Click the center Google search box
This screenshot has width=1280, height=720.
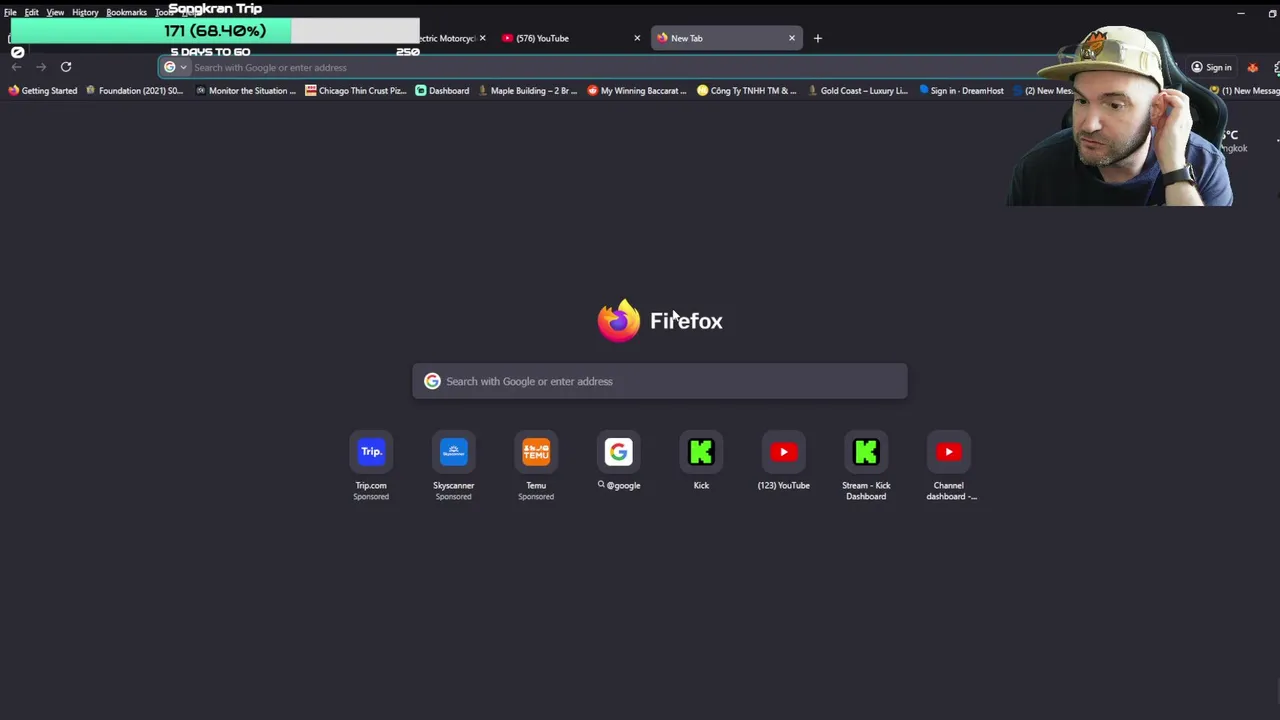point(660,381)
